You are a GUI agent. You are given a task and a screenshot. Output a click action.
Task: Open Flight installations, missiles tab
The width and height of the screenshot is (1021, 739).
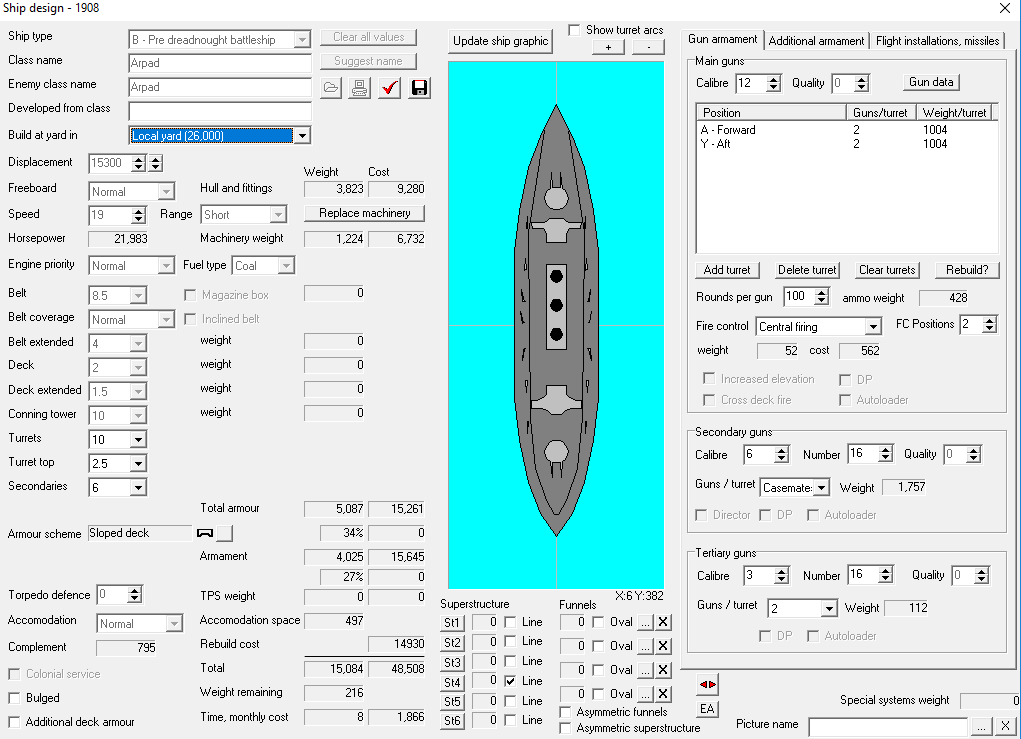(x=937, y=40)
